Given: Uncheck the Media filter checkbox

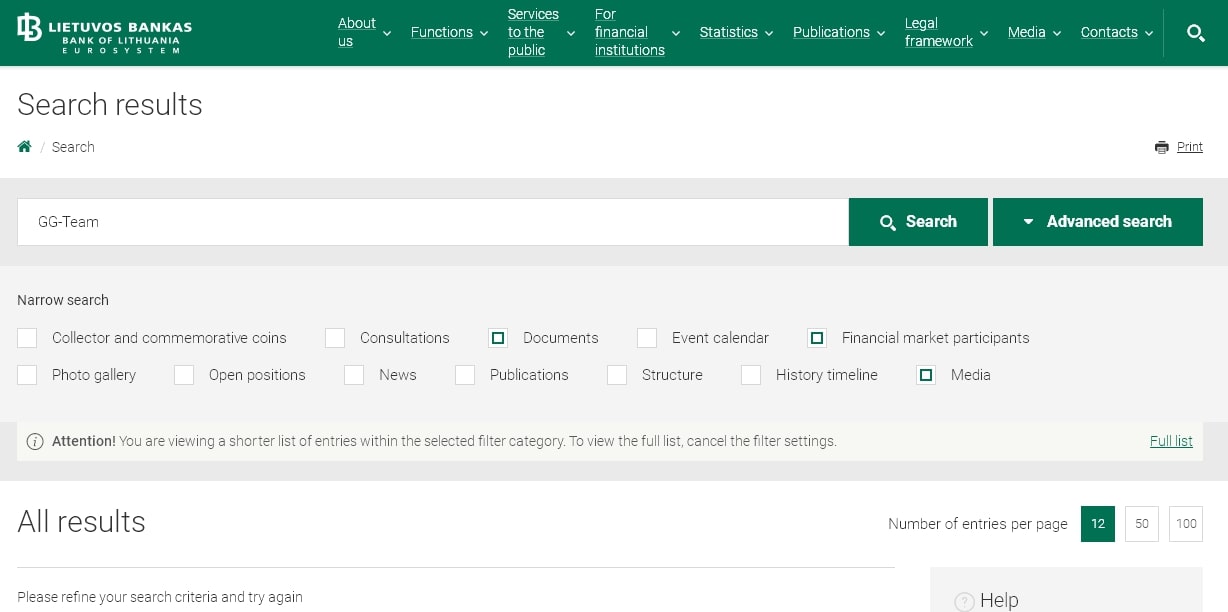Looking at the screenshot, I should point(926,375).
